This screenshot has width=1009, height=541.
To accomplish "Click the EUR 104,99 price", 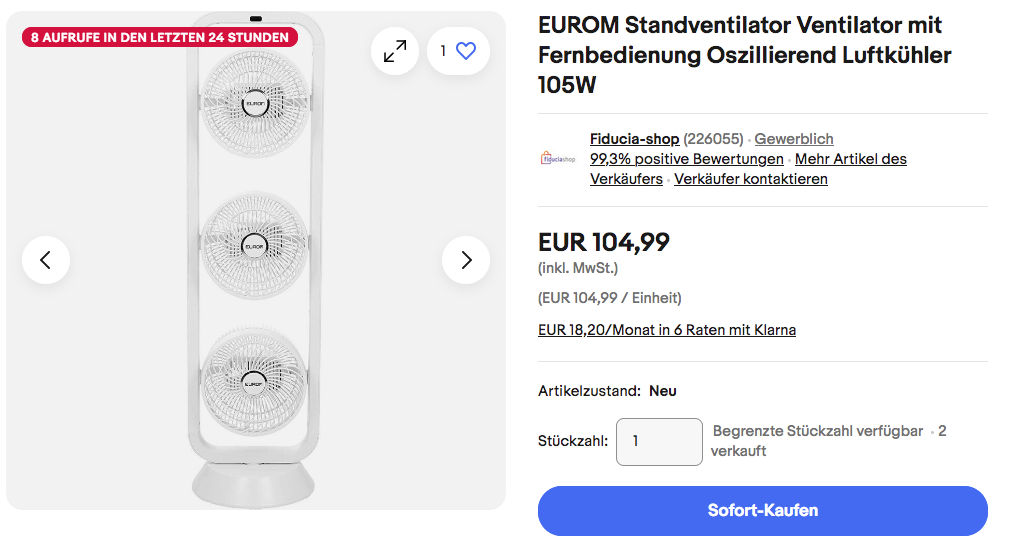I will [x=603, y=242].
